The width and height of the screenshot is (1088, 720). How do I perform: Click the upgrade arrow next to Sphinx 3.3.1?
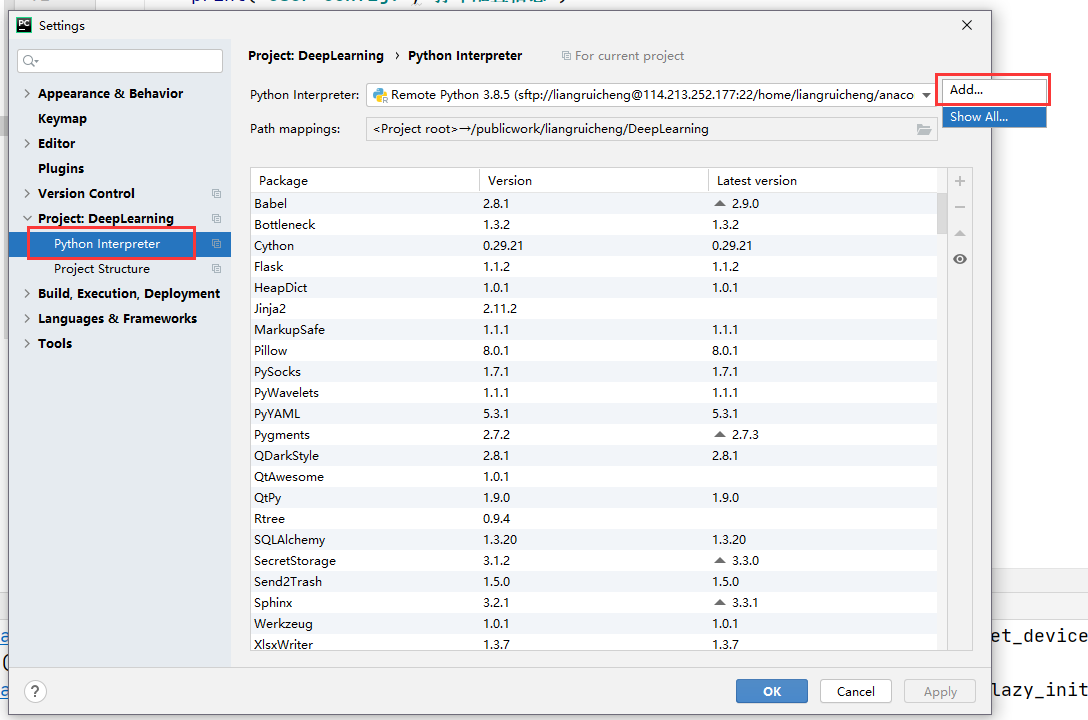pos(720,602)
